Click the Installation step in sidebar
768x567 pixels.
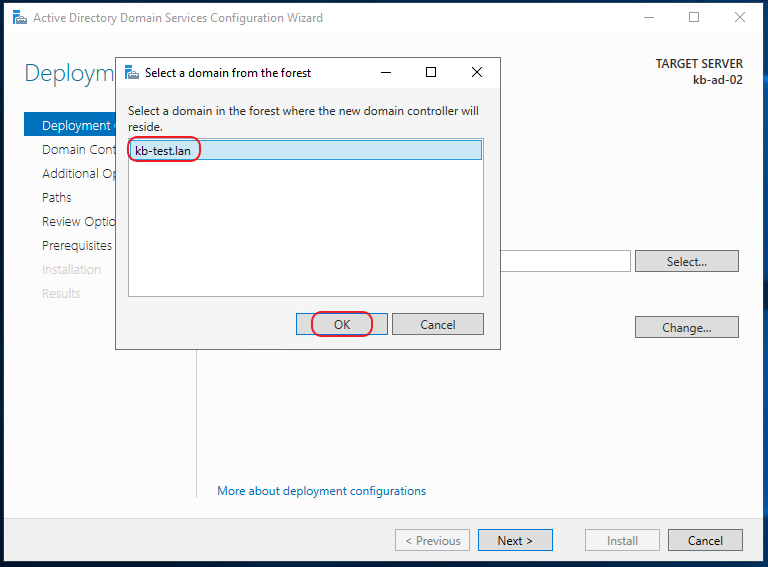72,269
